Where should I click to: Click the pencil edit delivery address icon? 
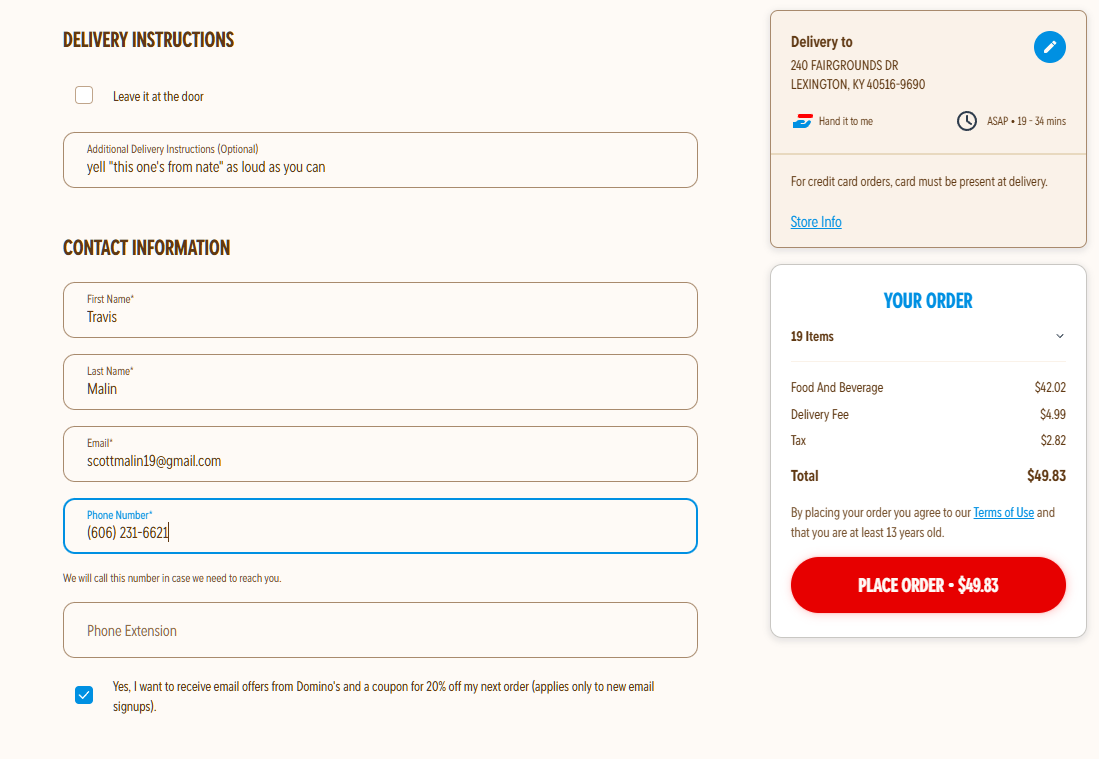[1049, 47]
